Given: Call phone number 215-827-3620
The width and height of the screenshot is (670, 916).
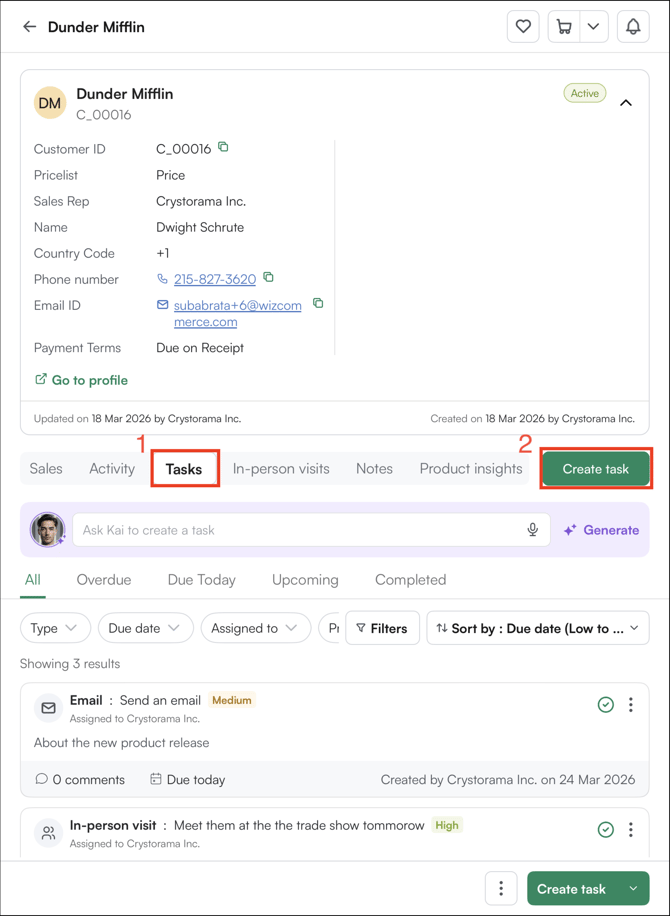Looking at the screenshot, I should [214, 279].
